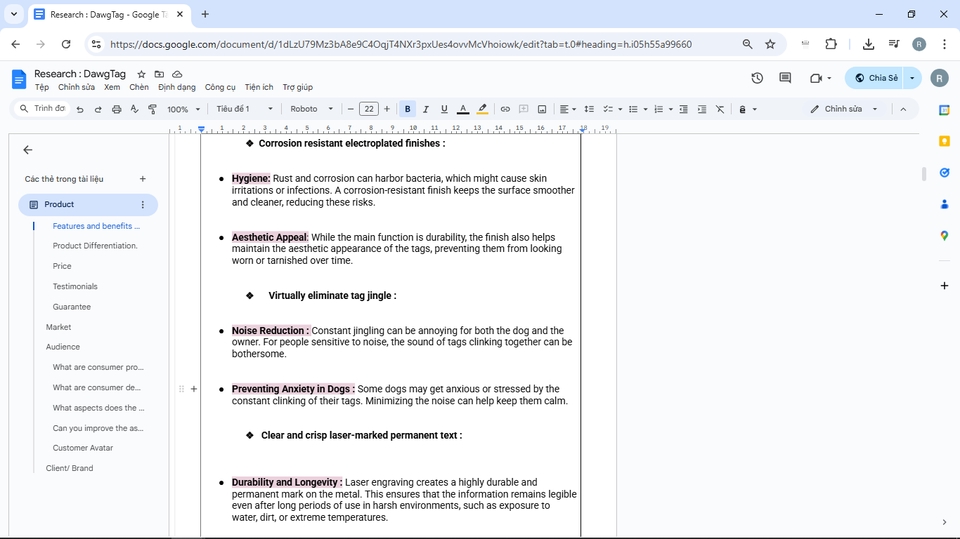The image size is (960, 539).
Task: Click the undo arrow icon
Action: click(x=80, y=109)
